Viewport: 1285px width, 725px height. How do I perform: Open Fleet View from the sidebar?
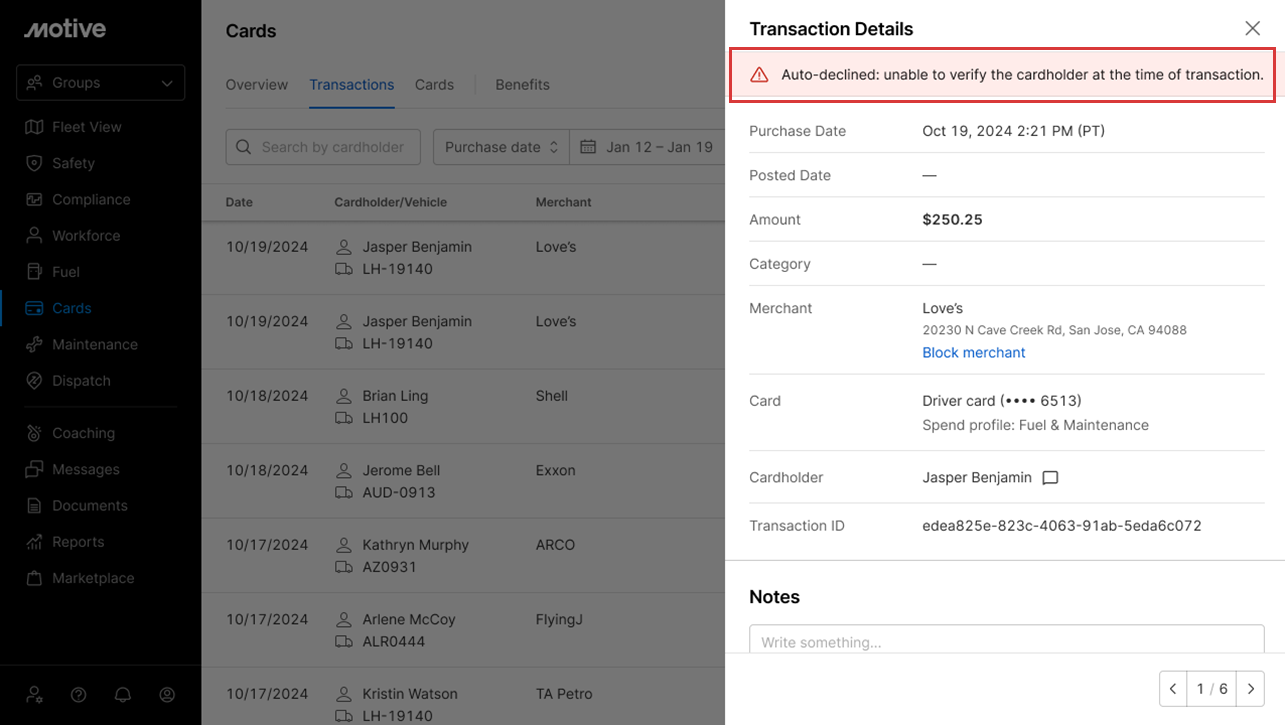[86, 127]
